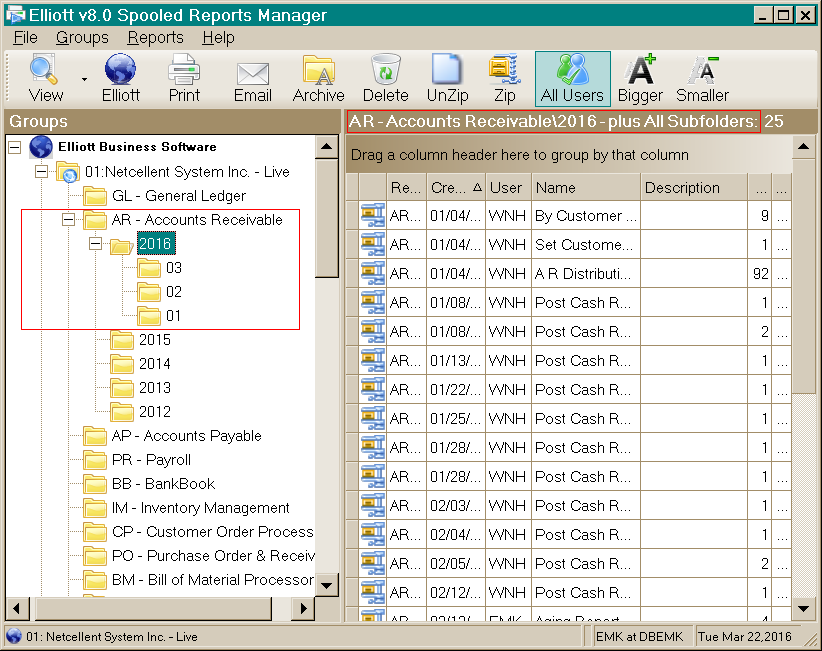Viewport: 822px width, 651px height.
Task: Email the selected report
Action: (253, 79)
